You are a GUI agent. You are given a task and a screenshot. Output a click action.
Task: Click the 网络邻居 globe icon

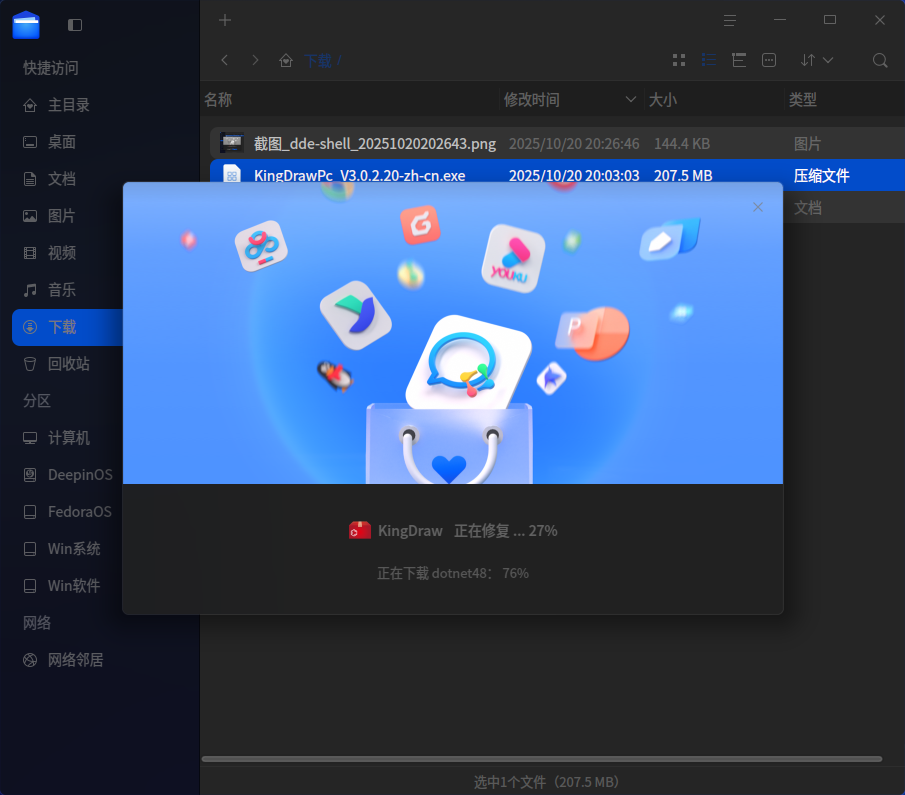pyautogui.click(x=30, y=660)
